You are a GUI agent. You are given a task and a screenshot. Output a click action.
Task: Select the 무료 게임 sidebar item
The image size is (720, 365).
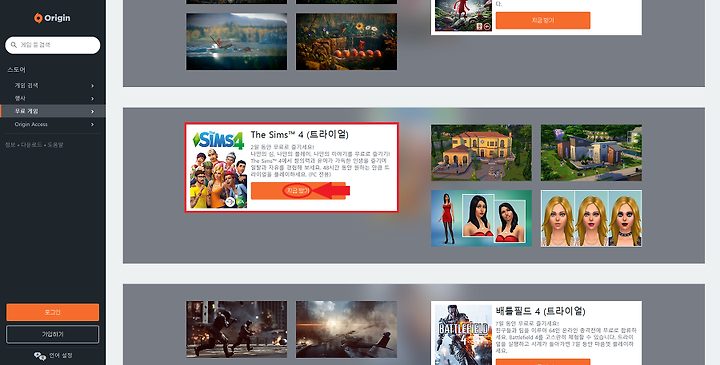tap(53, 111)
